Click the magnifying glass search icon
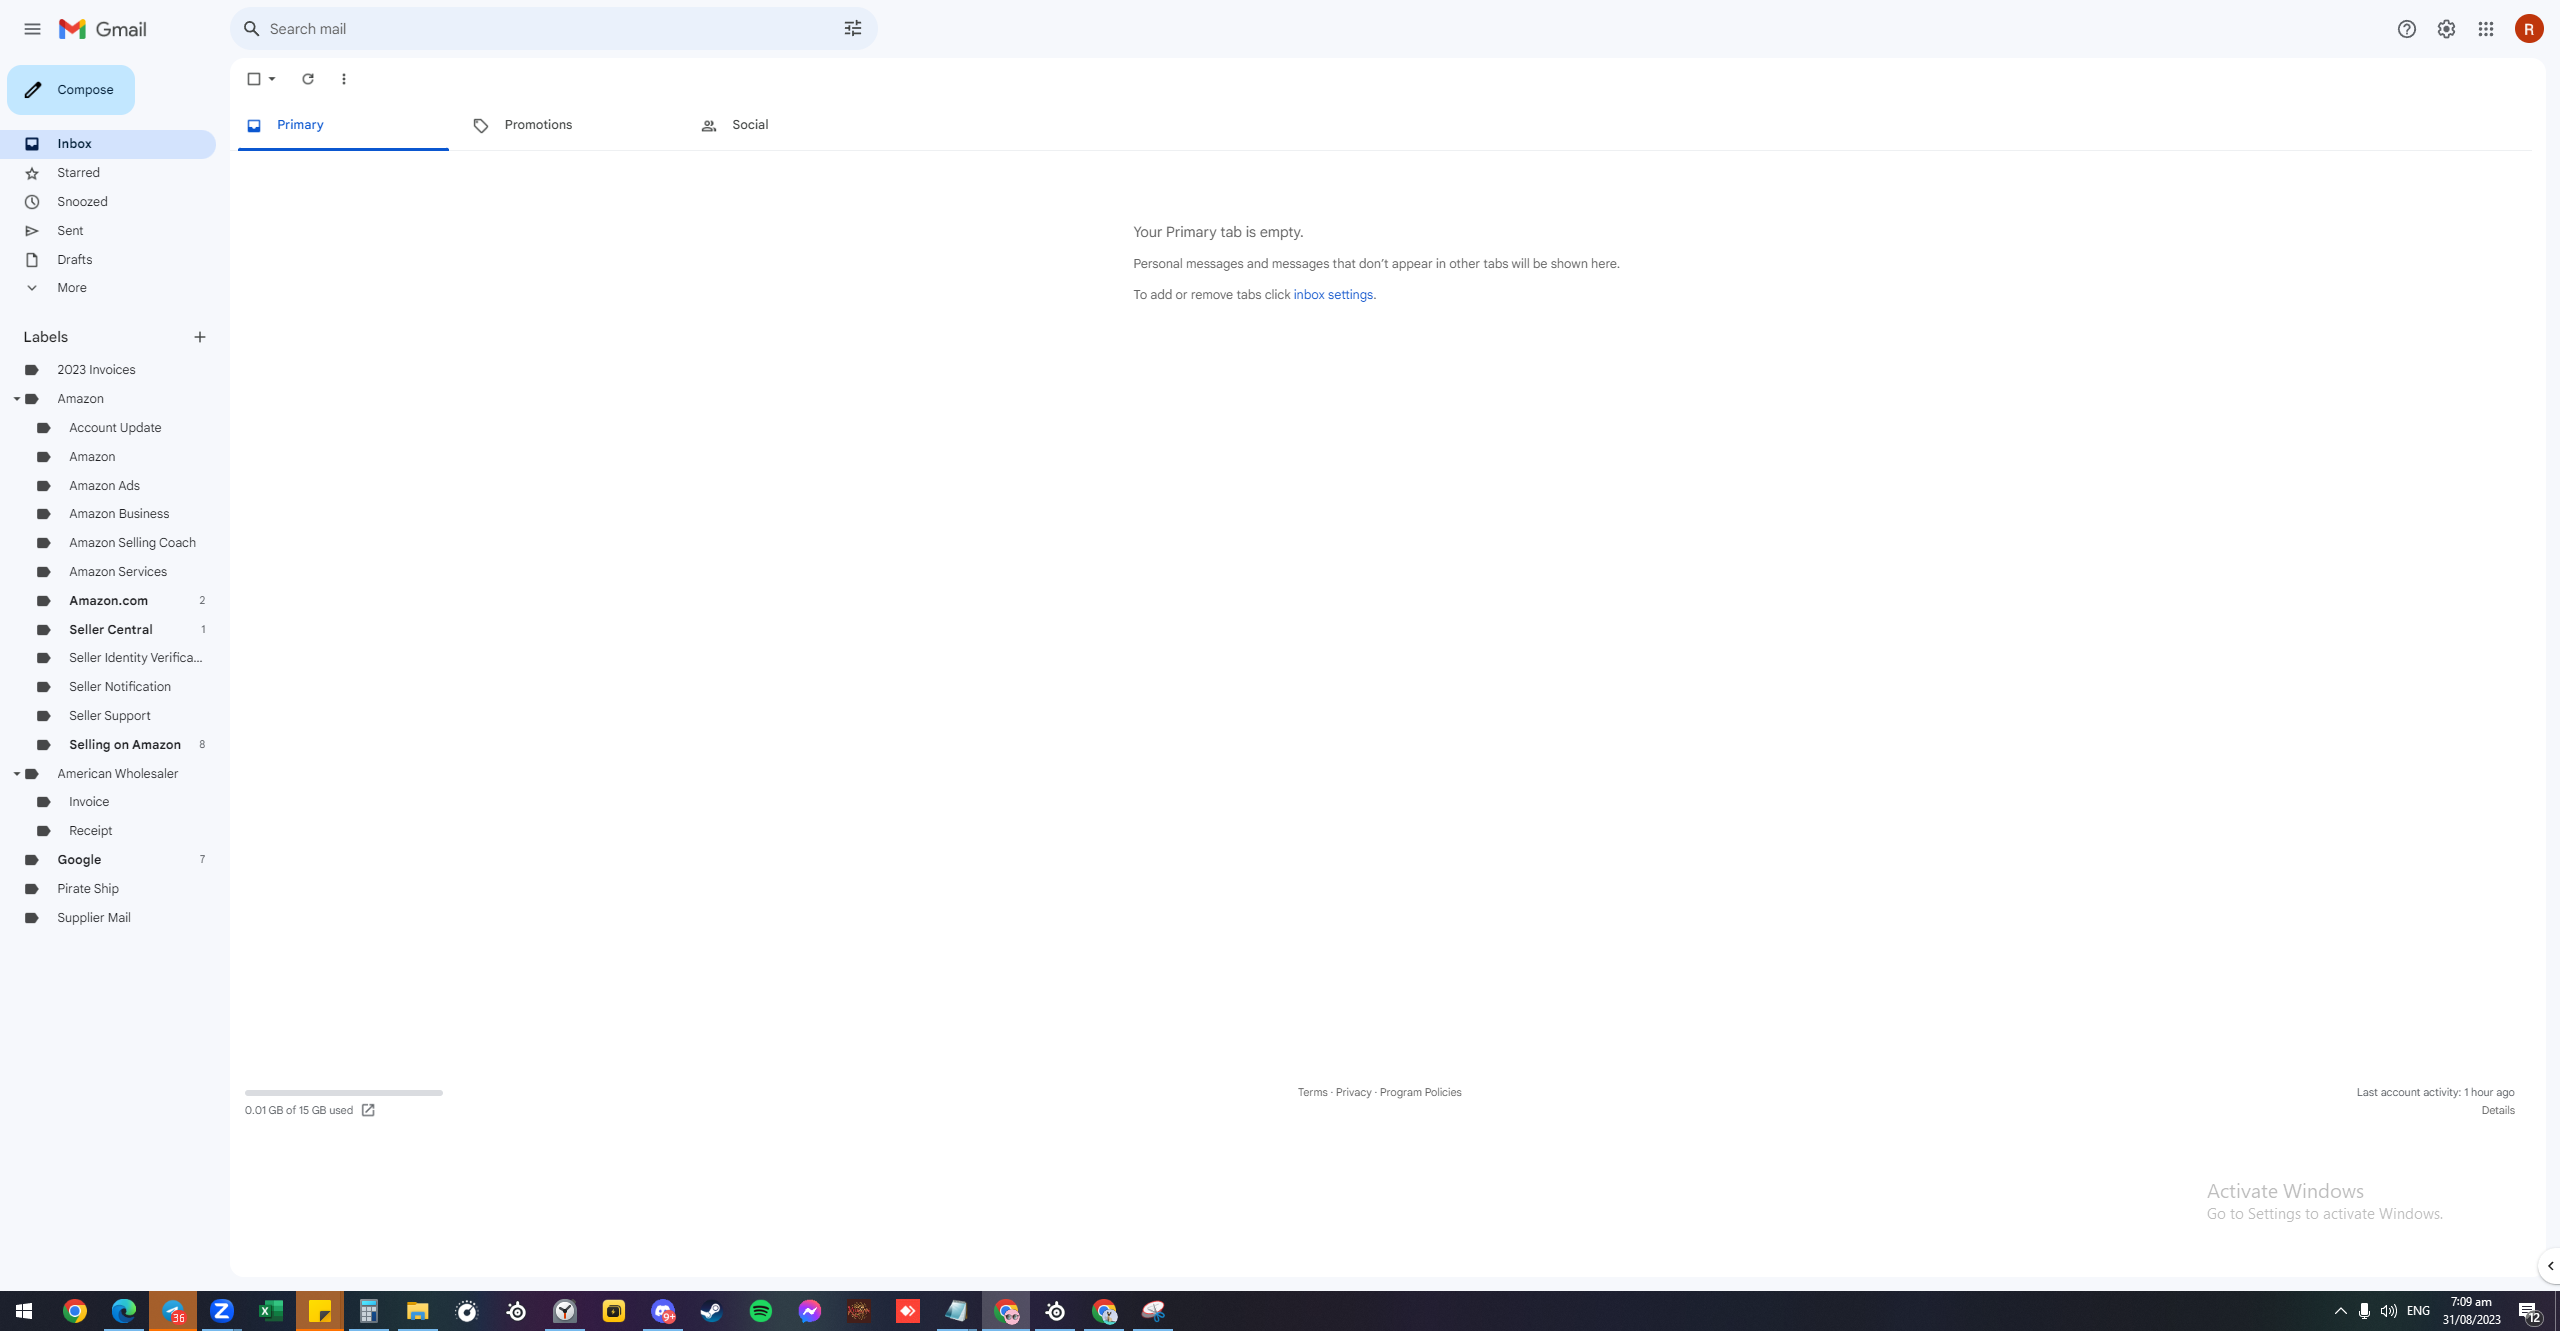 [x=252, y=29]
